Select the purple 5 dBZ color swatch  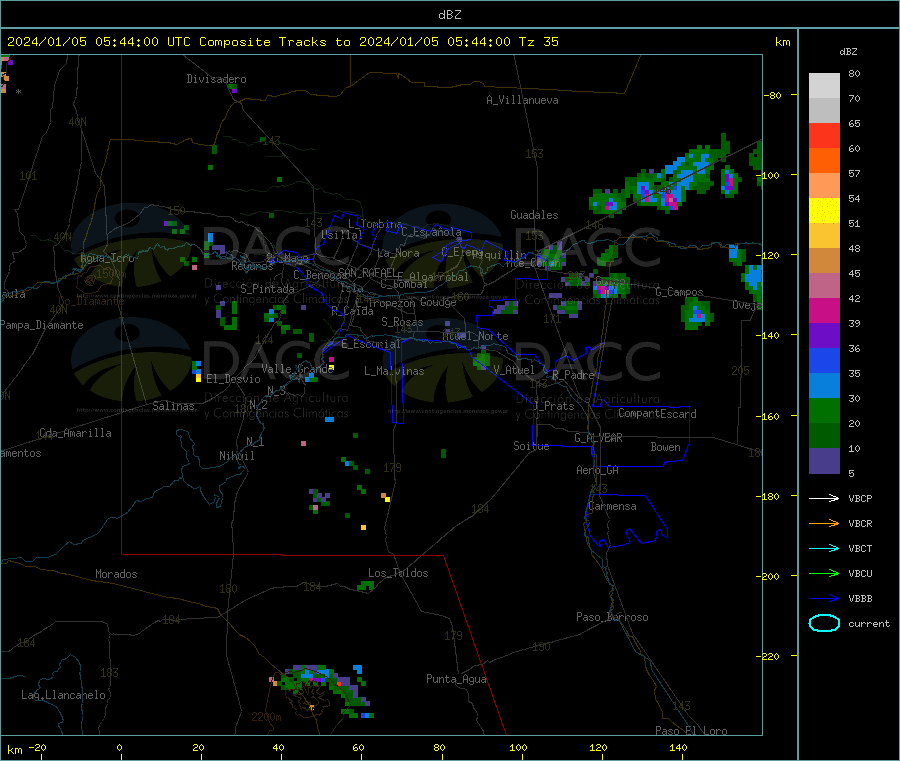point(824,461)
